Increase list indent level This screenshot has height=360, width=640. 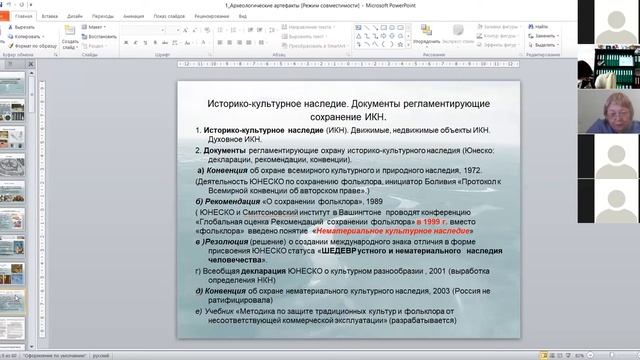pyautogui.click(x=260, y=30)
